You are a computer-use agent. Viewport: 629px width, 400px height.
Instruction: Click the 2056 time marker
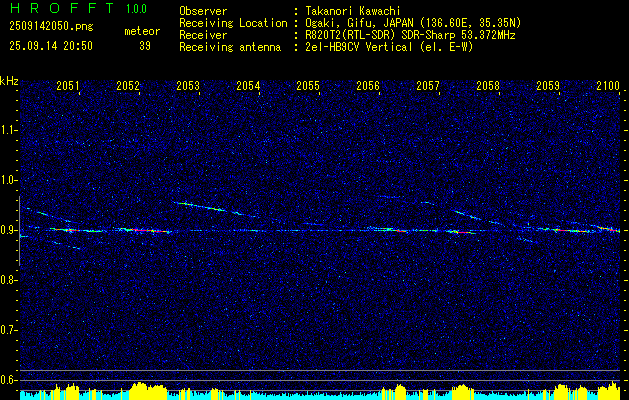[368, 85]
